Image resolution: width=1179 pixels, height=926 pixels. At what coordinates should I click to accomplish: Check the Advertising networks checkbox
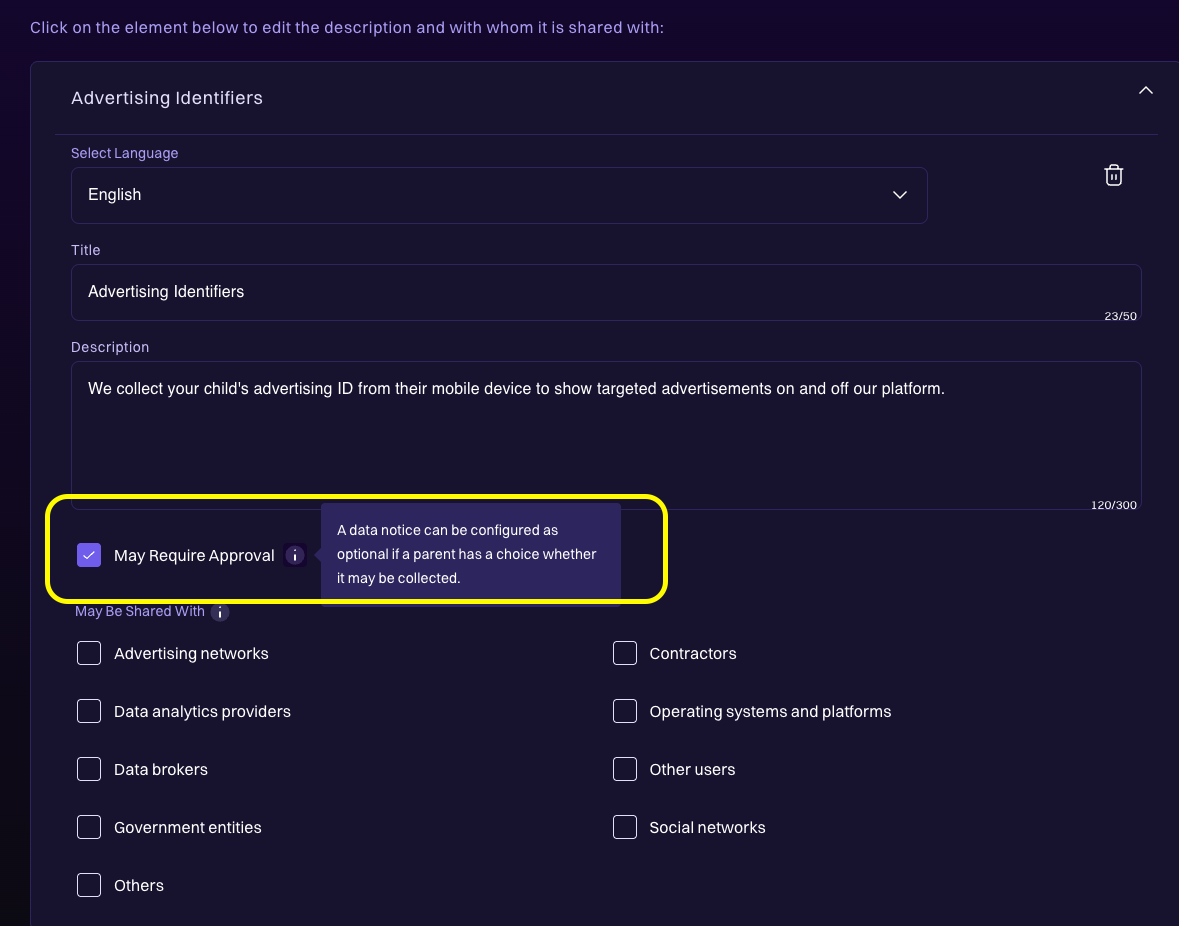pos(88,653)
